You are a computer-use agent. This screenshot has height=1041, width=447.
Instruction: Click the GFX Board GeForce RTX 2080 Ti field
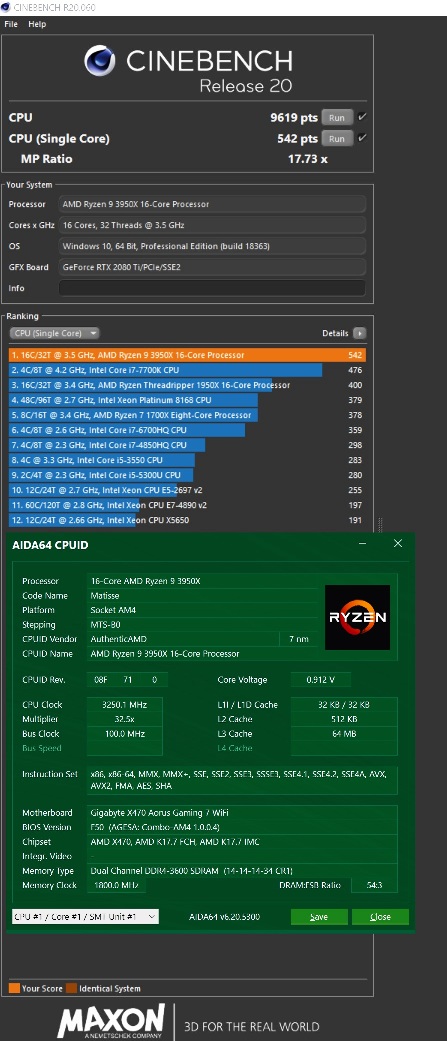[x=212, y=267]
